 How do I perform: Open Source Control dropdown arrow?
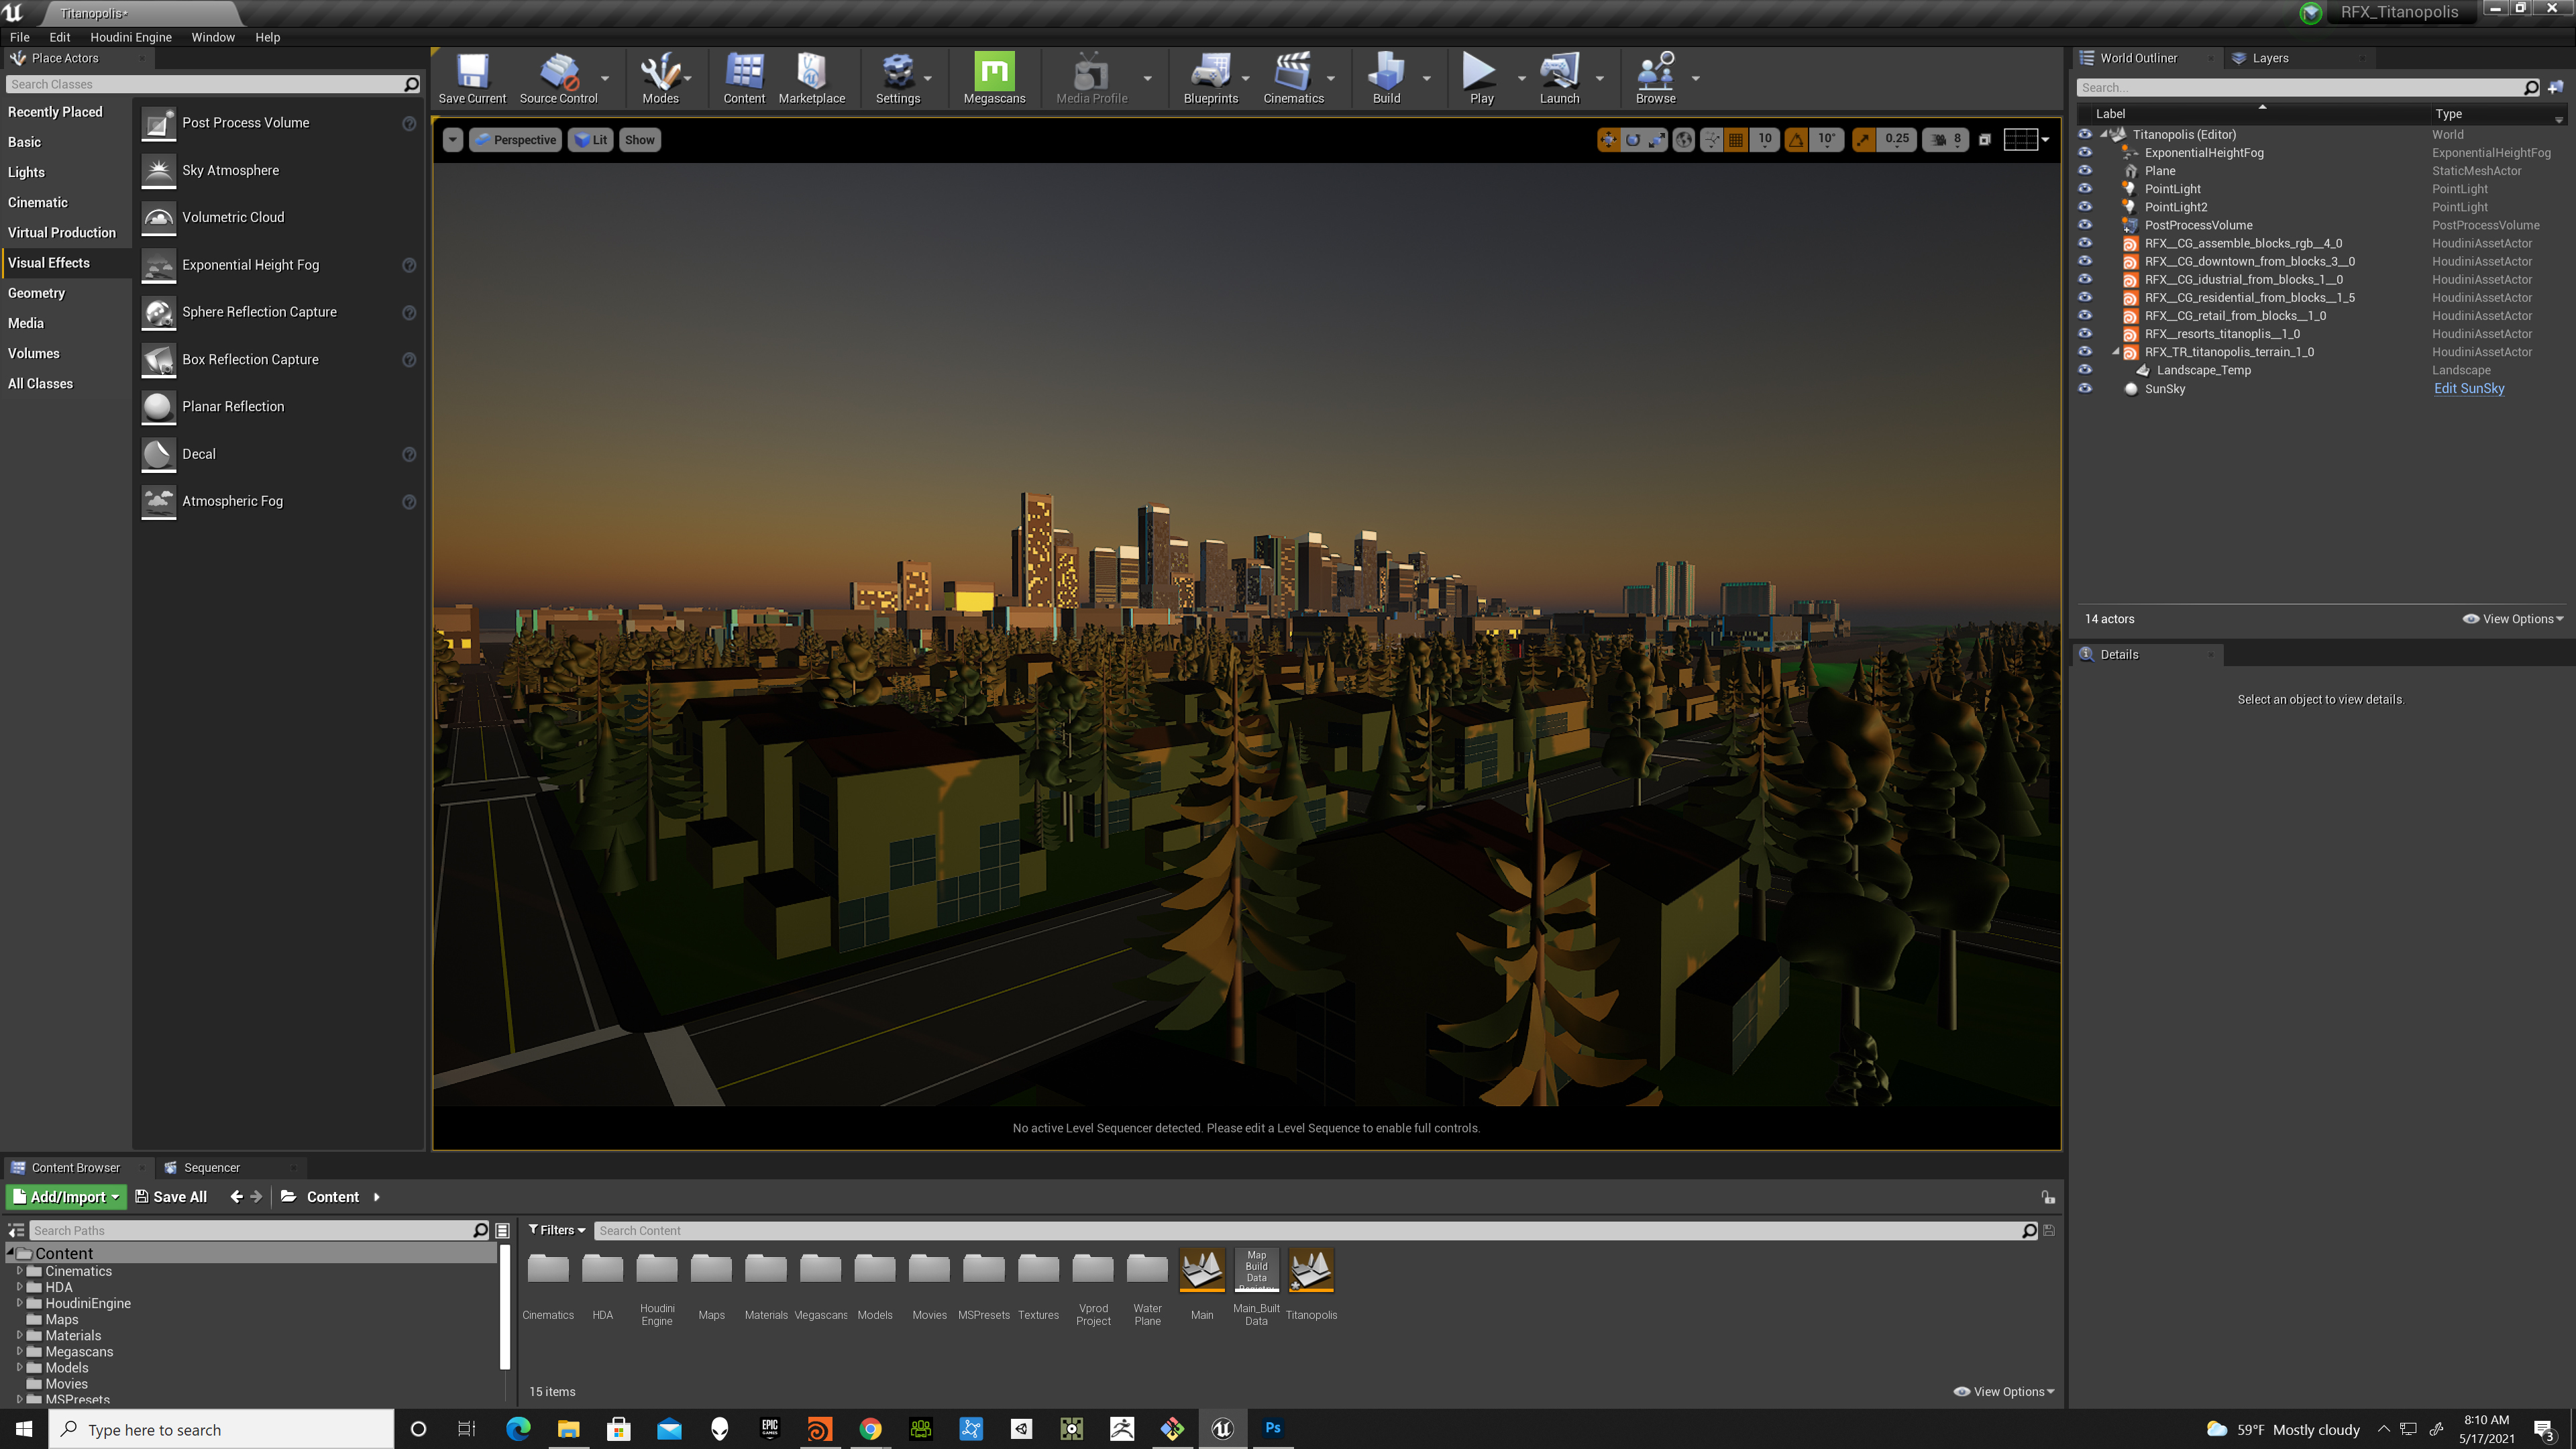(605, 78)
